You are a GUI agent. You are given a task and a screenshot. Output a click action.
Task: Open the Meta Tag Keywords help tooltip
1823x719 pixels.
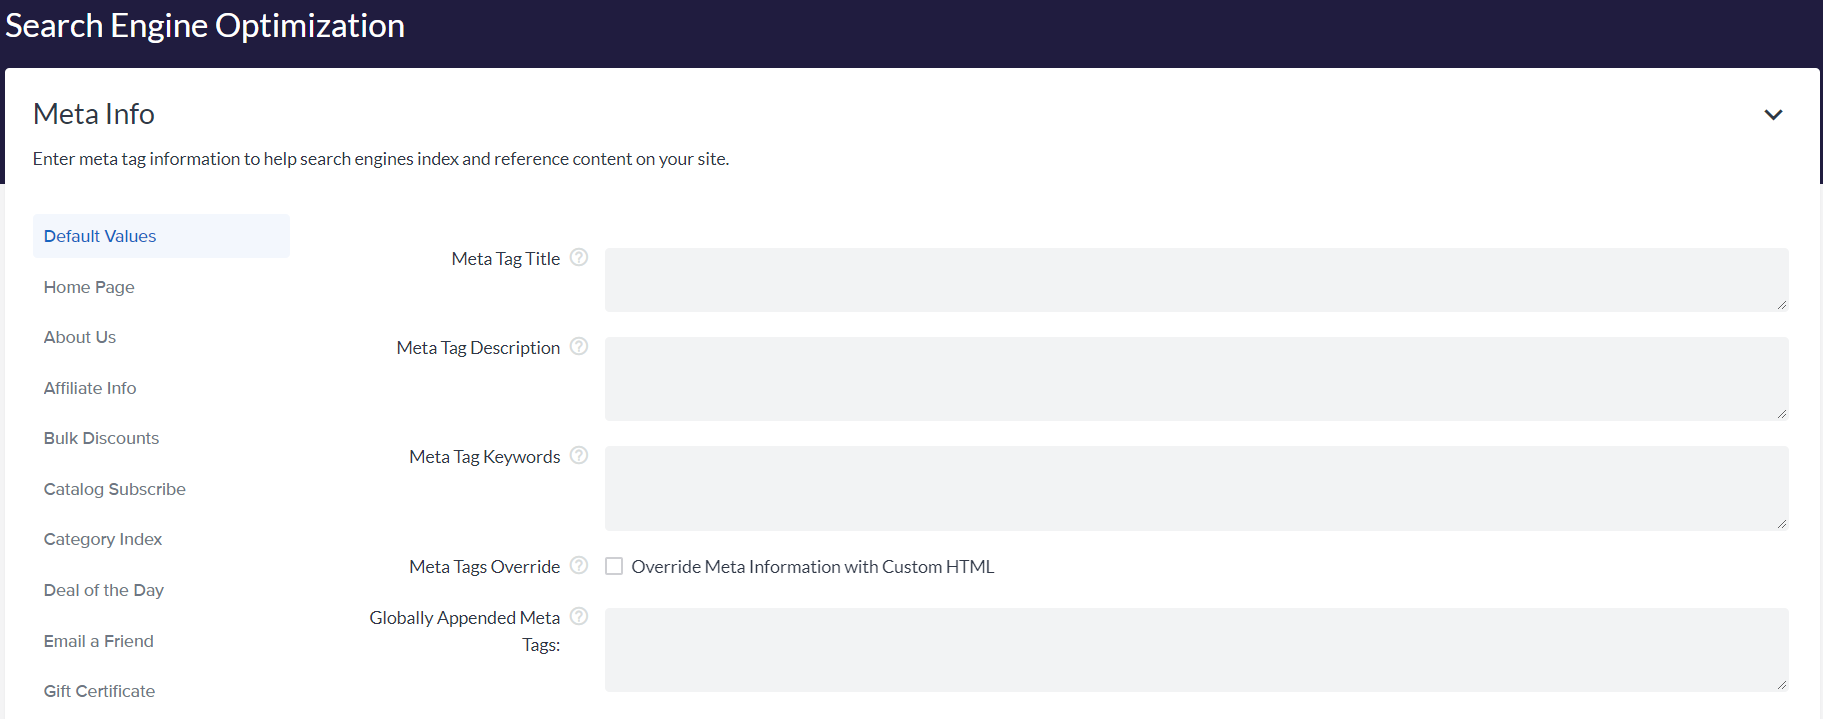tap(579, 455)
